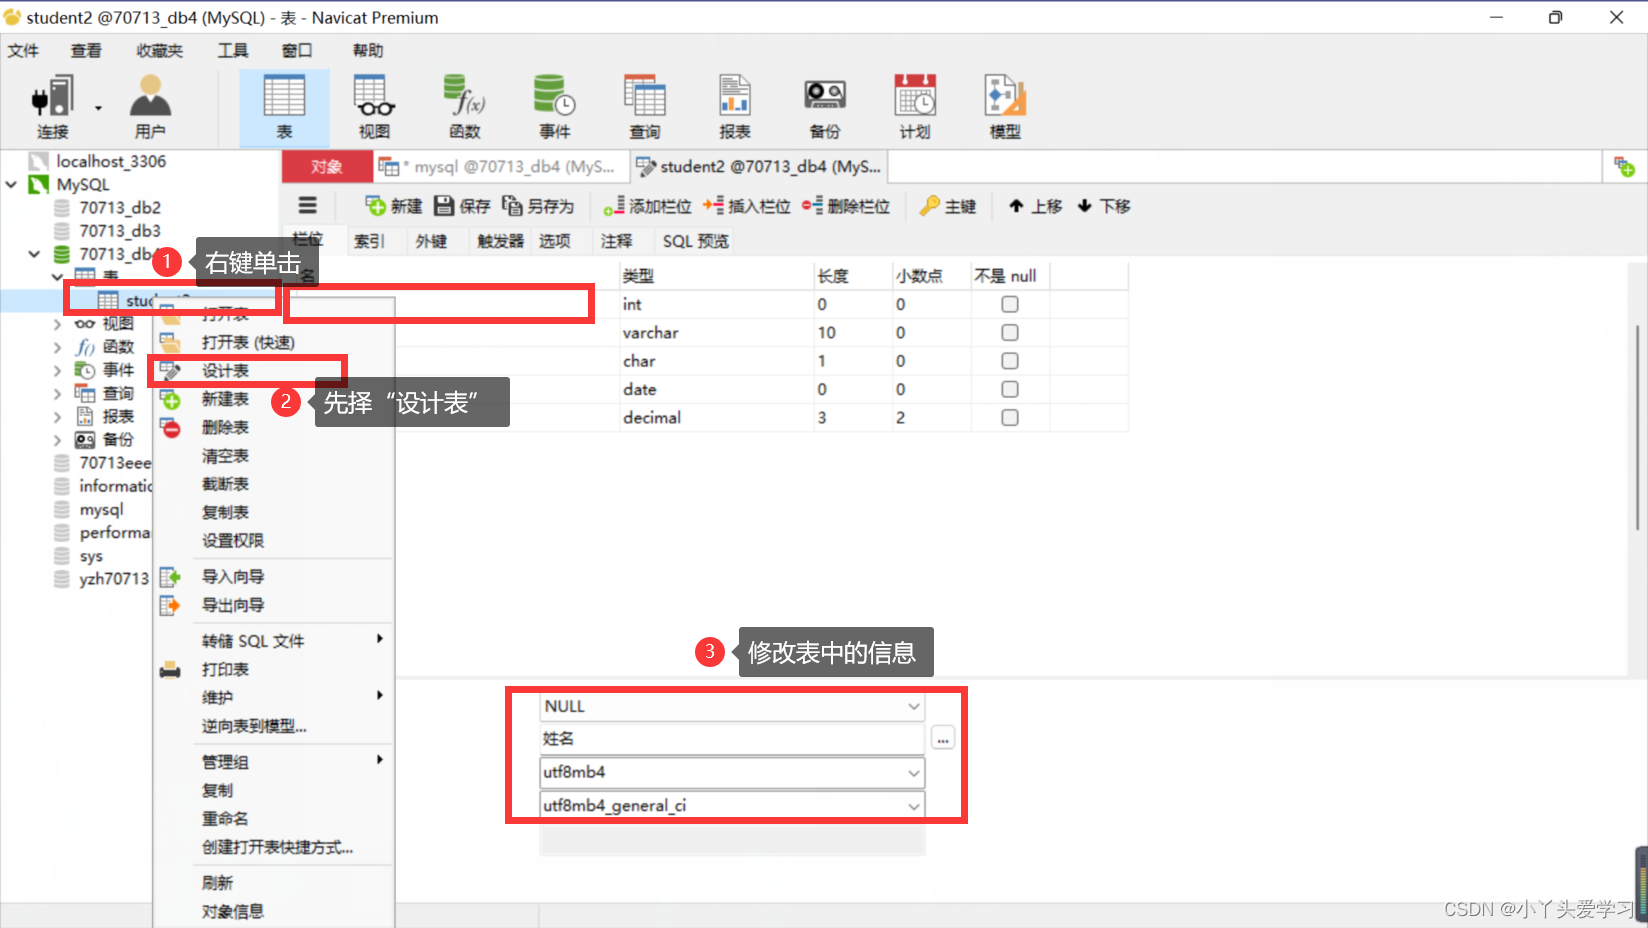Toggle not-null checkbox for date row
The image size is (1648, 928).
coord(1010,389)
